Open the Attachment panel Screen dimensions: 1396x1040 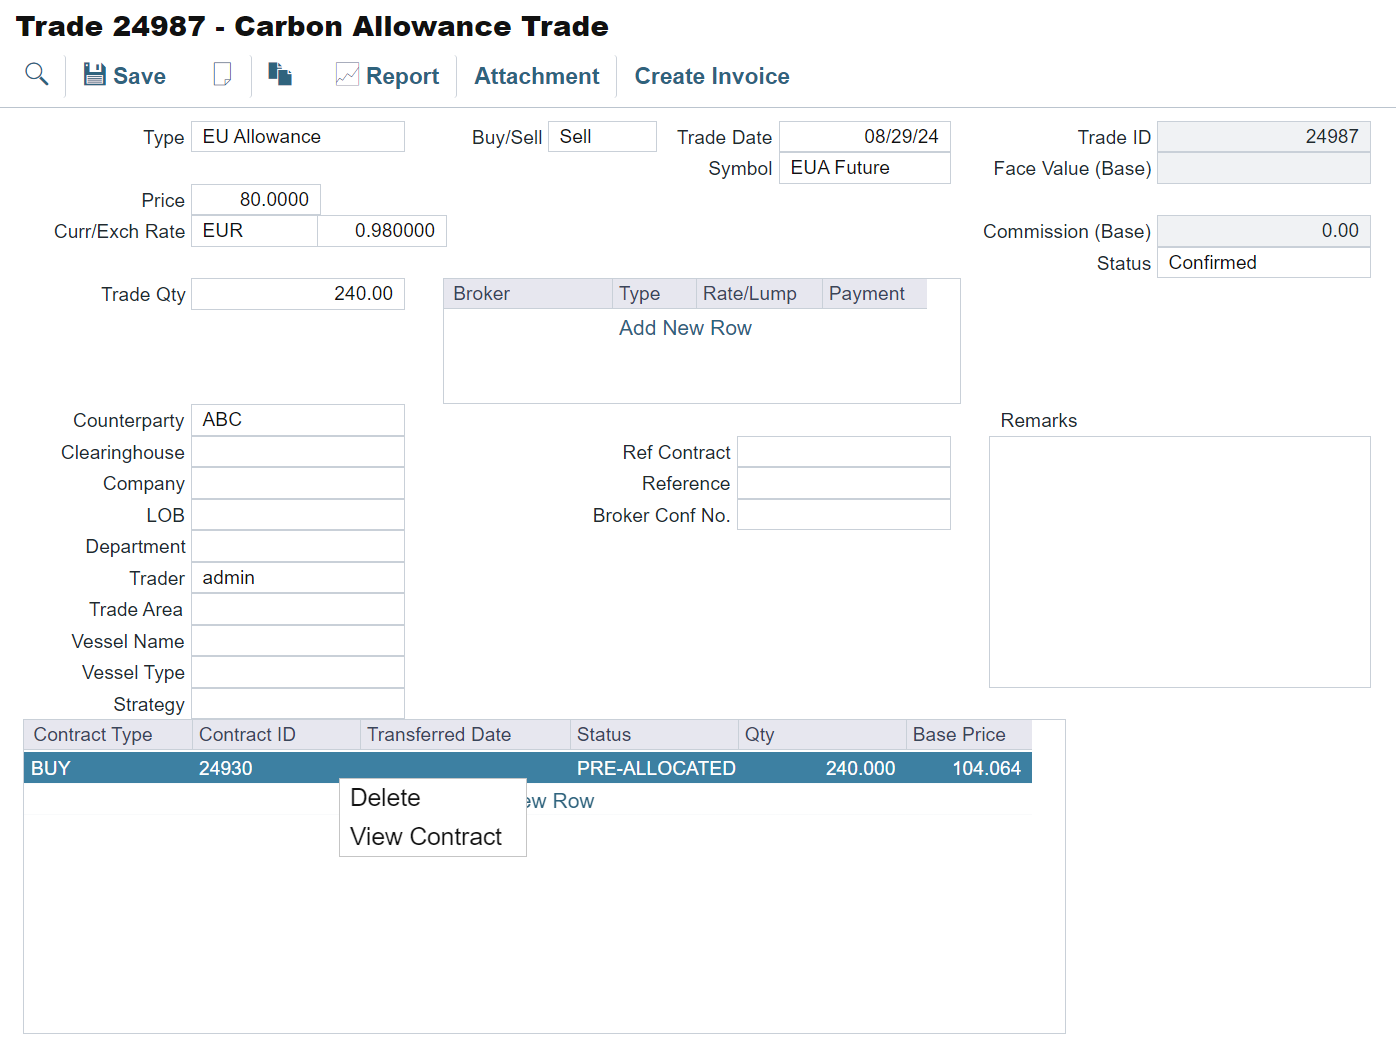click(536, 75)
